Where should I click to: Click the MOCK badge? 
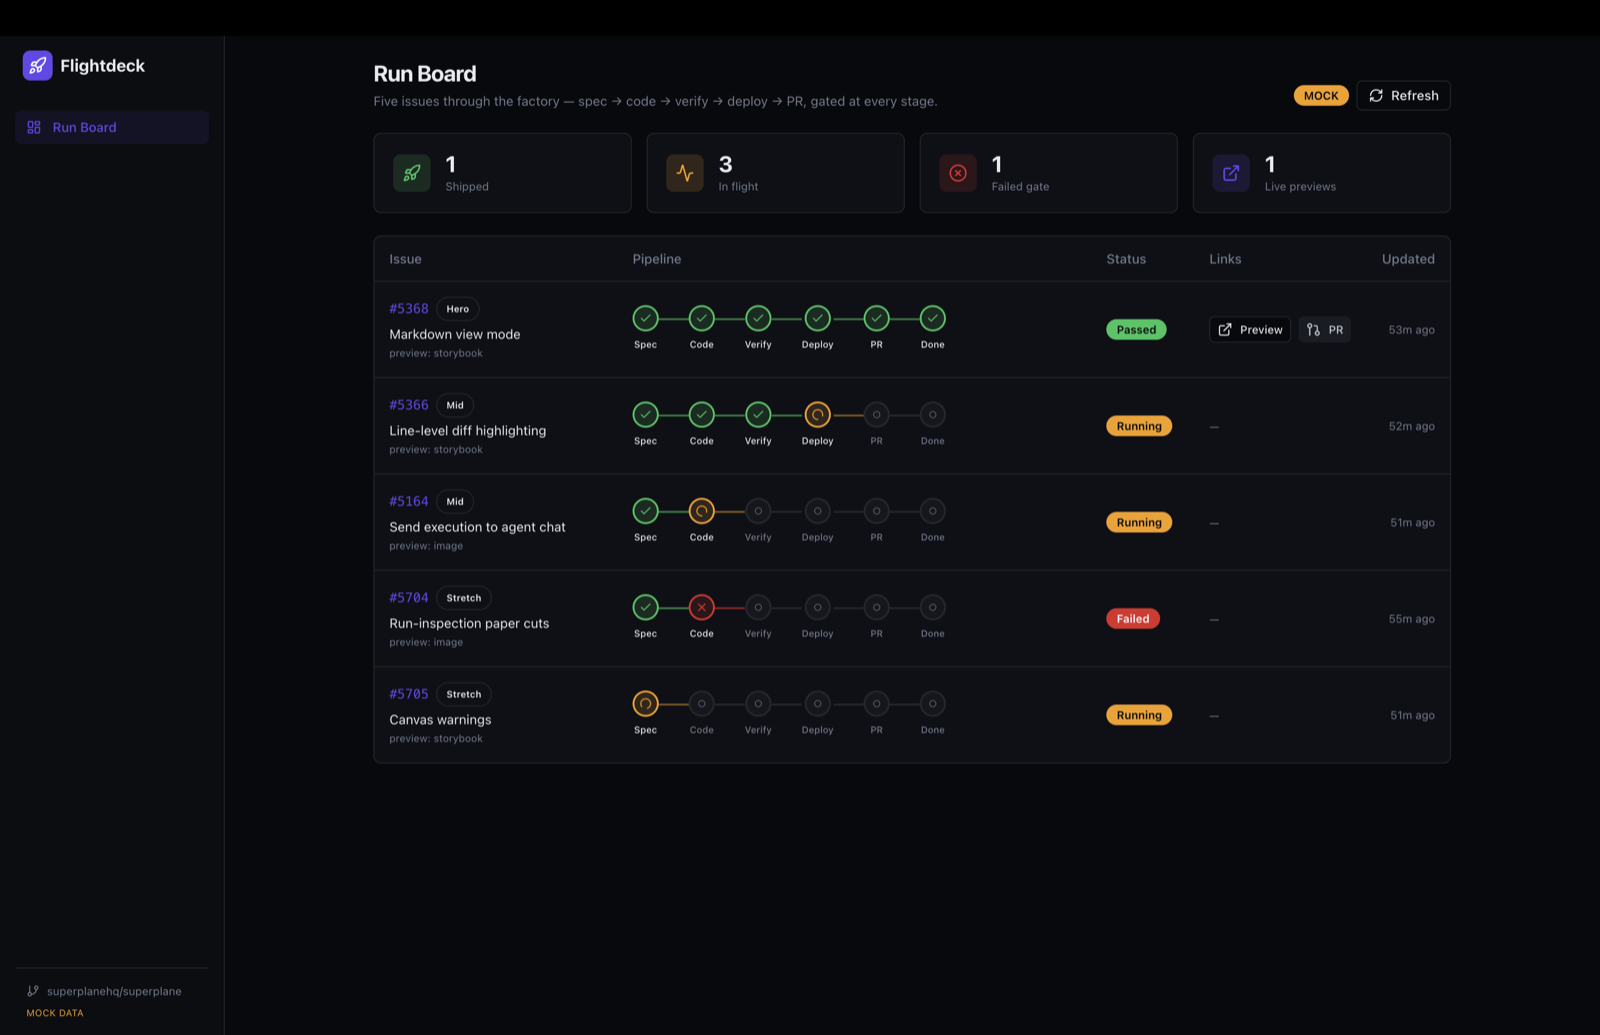[1321, 95]
